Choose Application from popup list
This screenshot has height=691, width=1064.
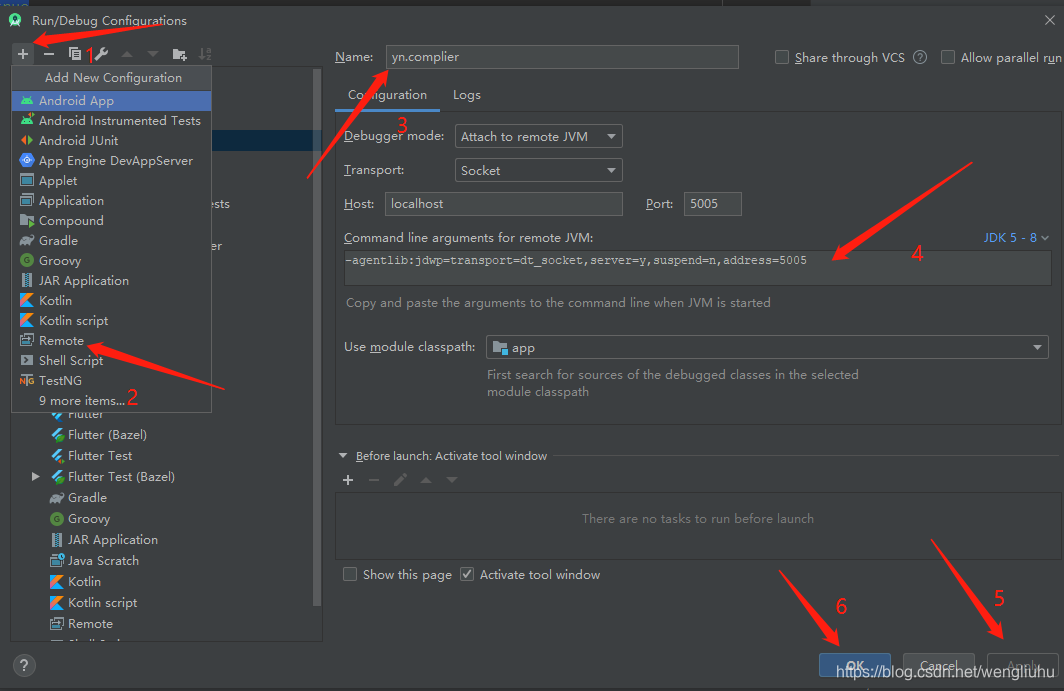tap(111, 201)
